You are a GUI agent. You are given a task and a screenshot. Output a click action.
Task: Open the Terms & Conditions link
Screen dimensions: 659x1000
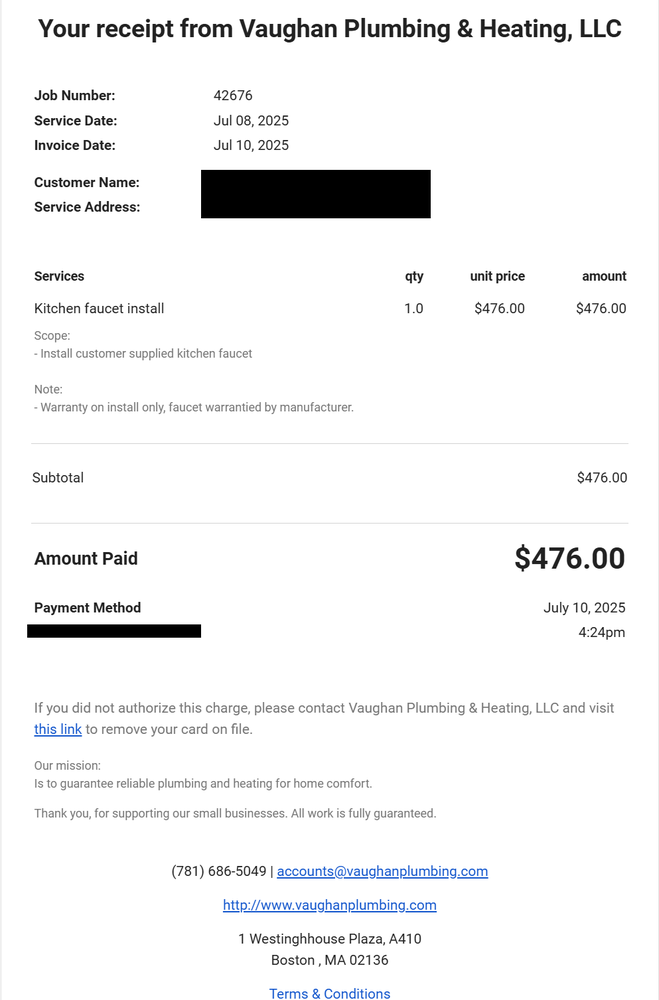pos(329,993)
